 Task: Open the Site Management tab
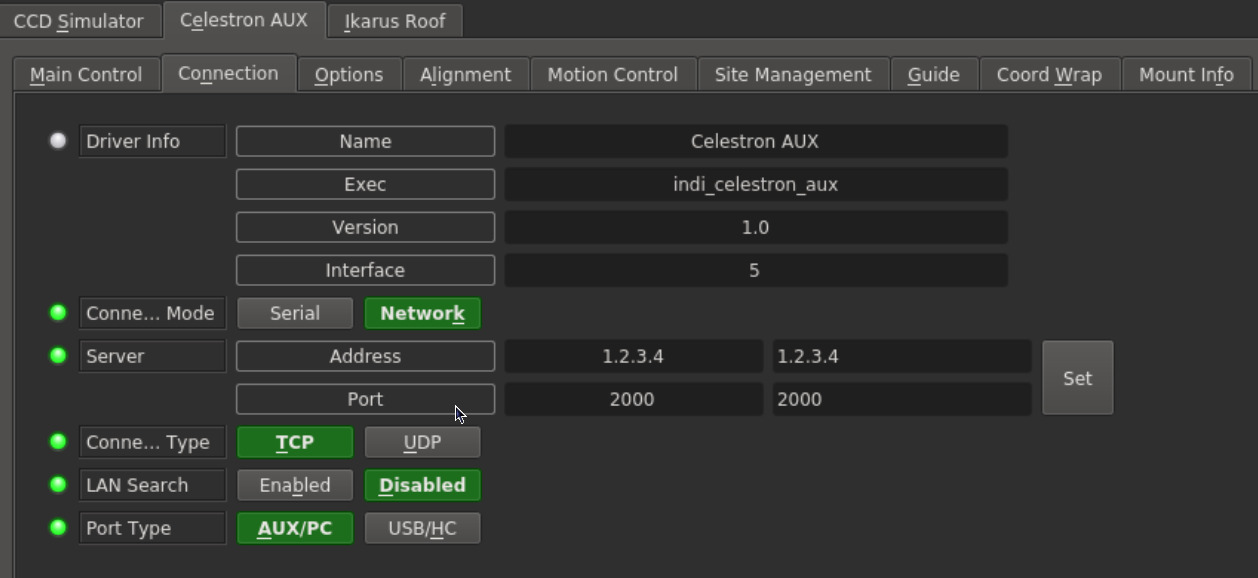pos(793,75)
